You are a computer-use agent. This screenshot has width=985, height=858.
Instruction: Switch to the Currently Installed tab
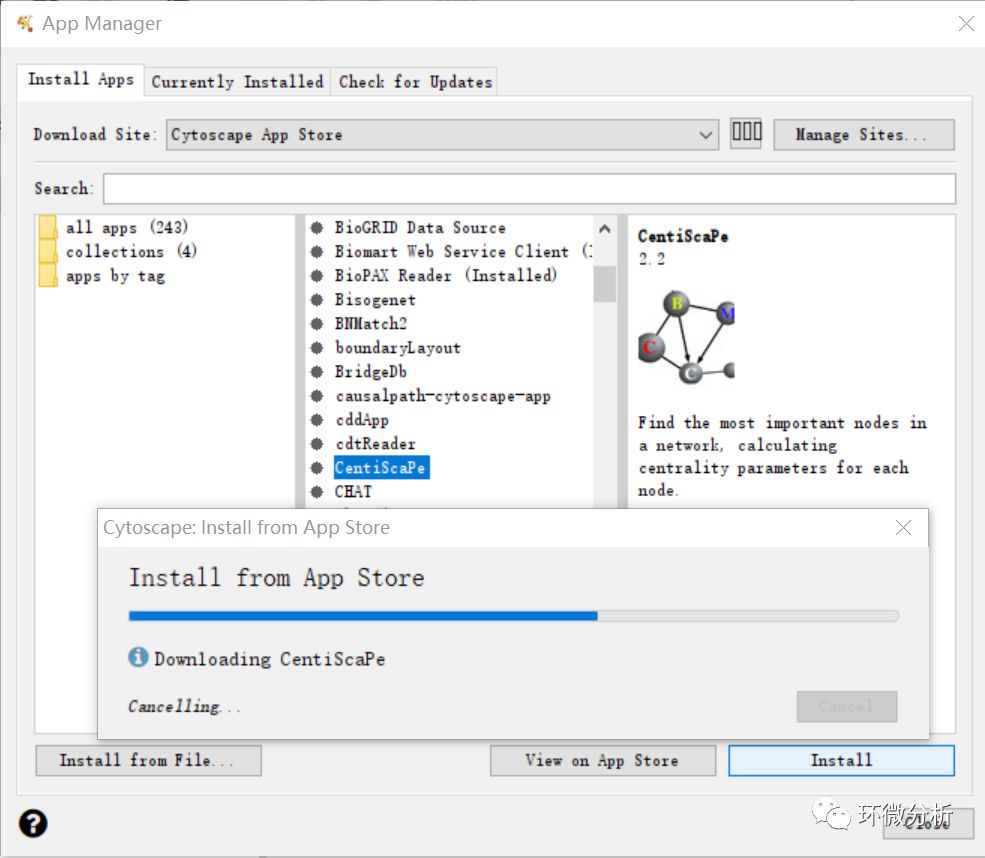[x=237, y=82]
